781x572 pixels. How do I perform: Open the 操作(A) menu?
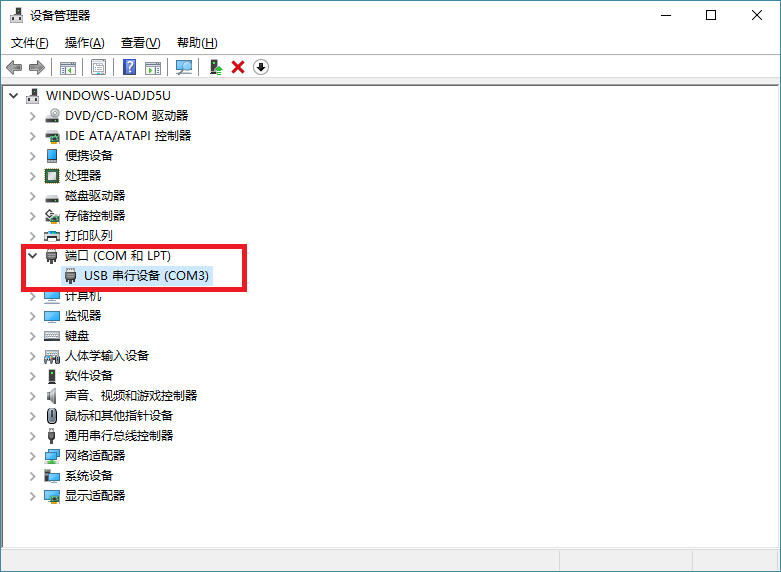(x=84, y=43)
